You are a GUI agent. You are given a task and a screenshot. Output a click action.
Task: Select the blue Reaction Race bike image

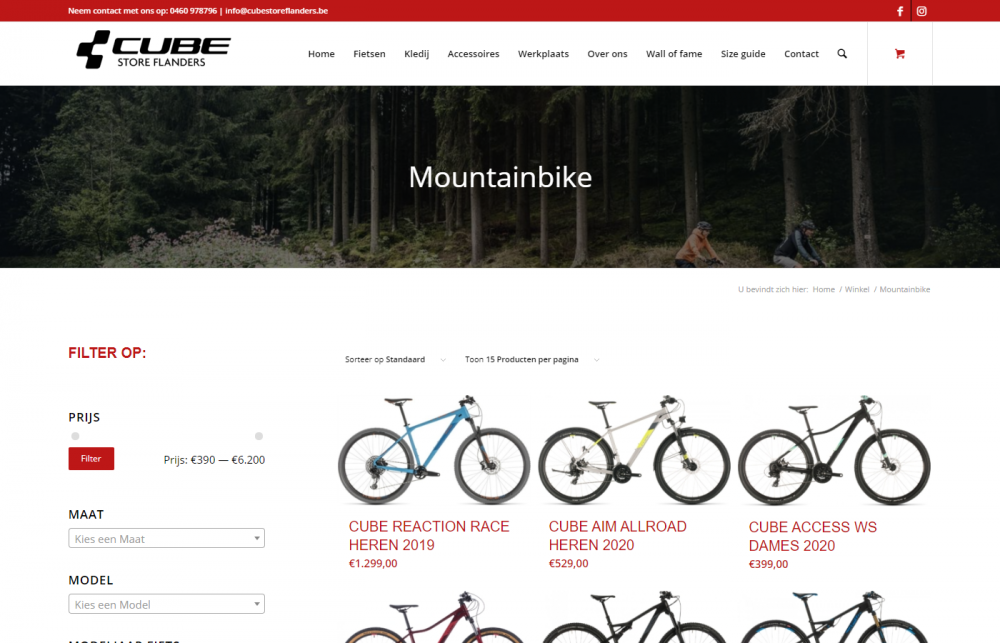pos(434,449)
